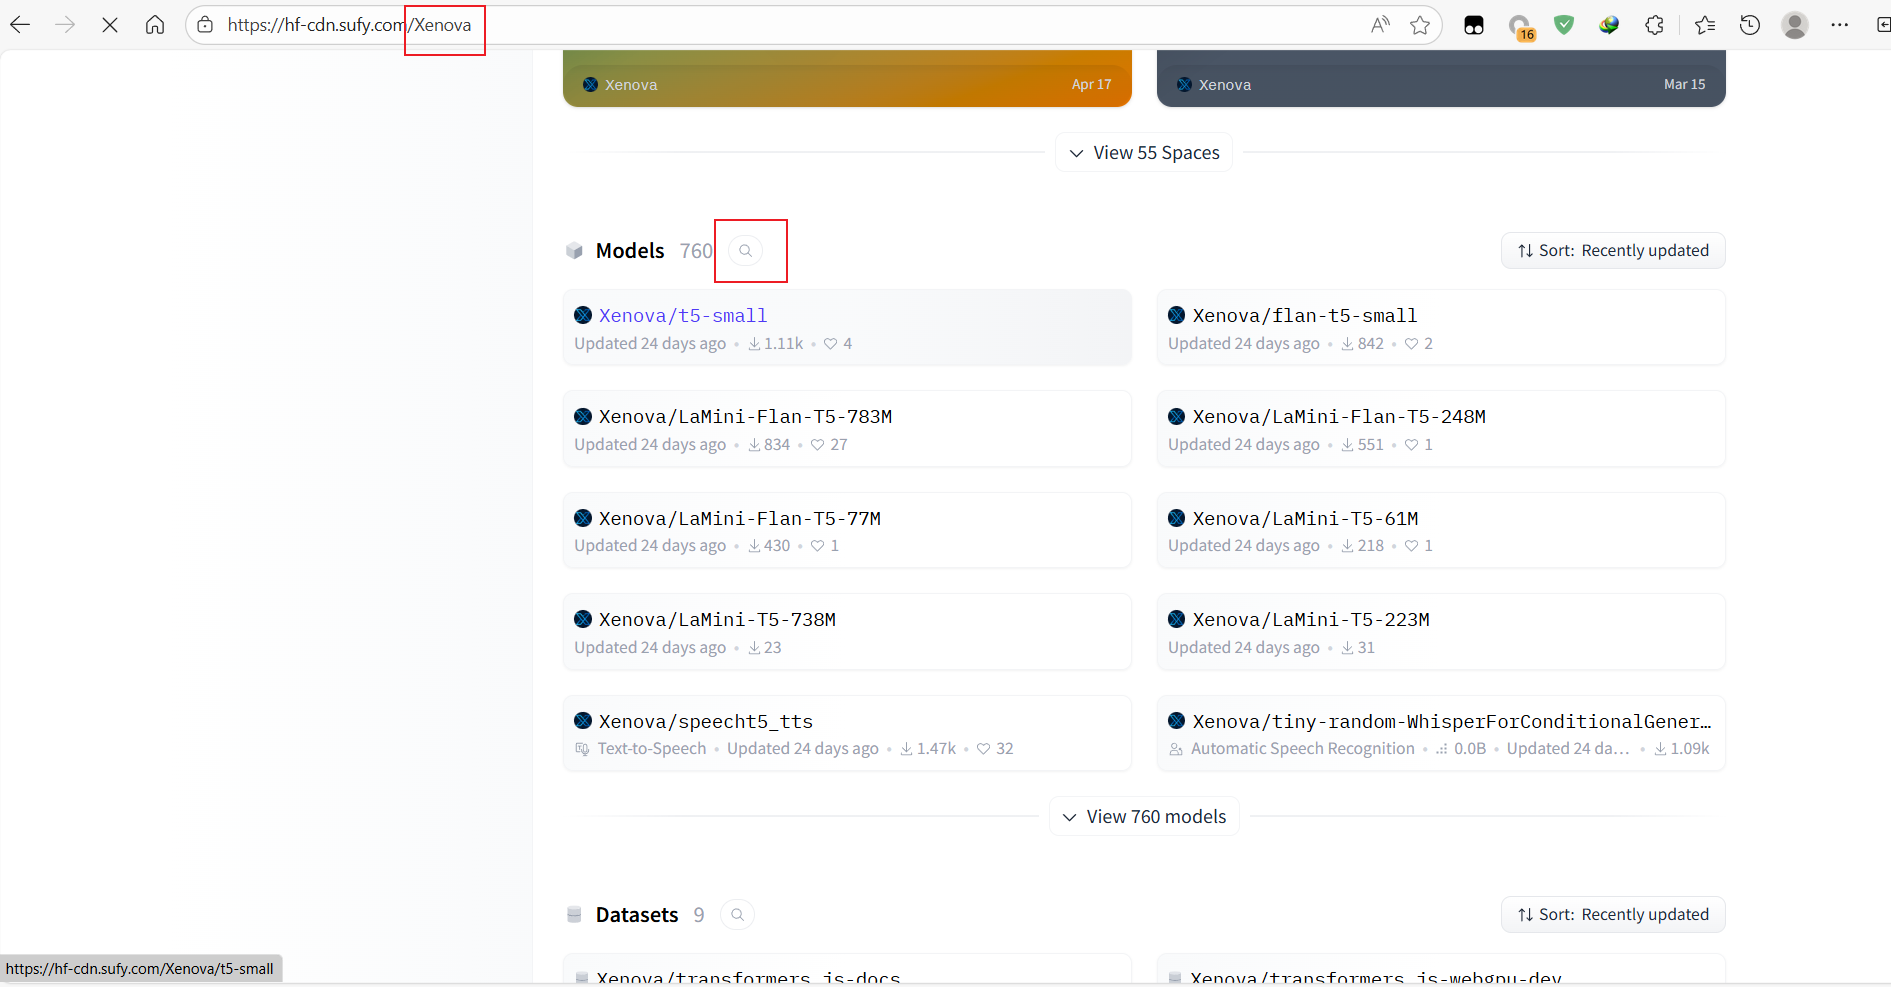Open the Favorites list icon

tap(1705, 25)
